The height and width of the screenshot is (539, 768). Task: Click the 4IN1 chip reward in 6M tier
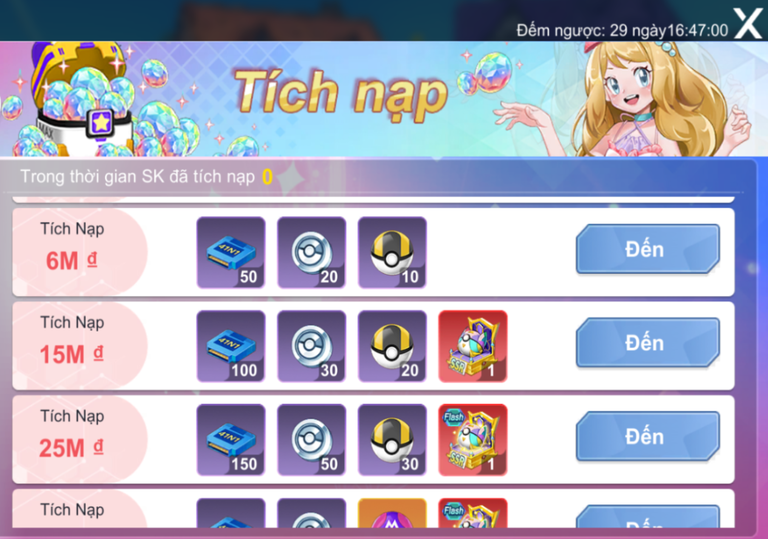coord(231,252)
